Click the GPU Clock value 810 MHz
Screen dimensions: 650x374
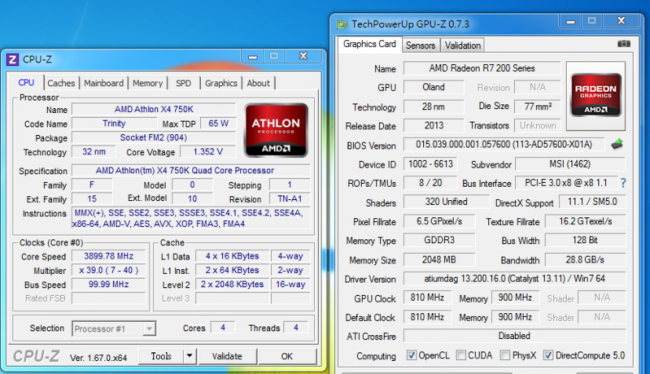pyautogui.click(x=427, y=298)
